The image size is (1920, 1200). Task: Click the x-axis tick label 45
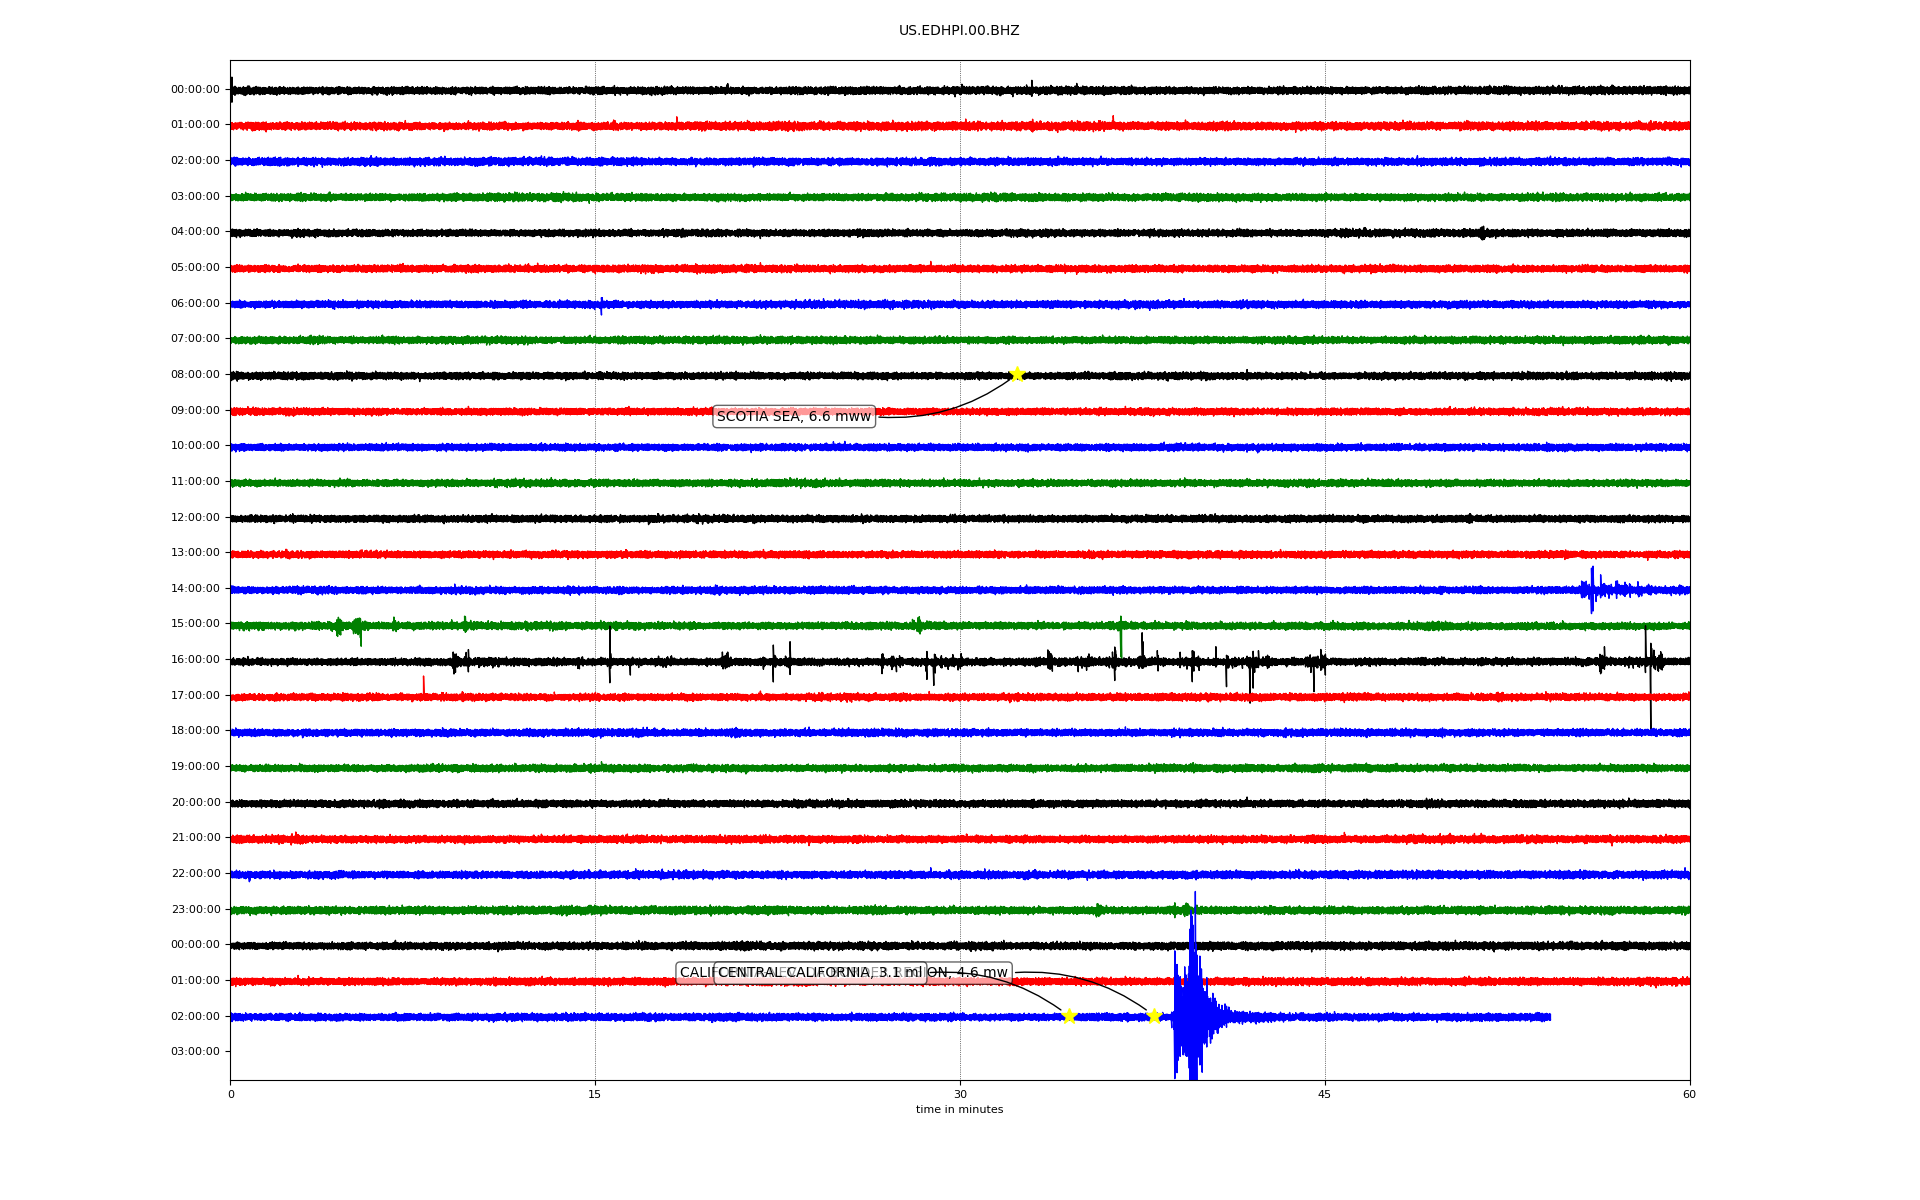pos(1325,1094)
